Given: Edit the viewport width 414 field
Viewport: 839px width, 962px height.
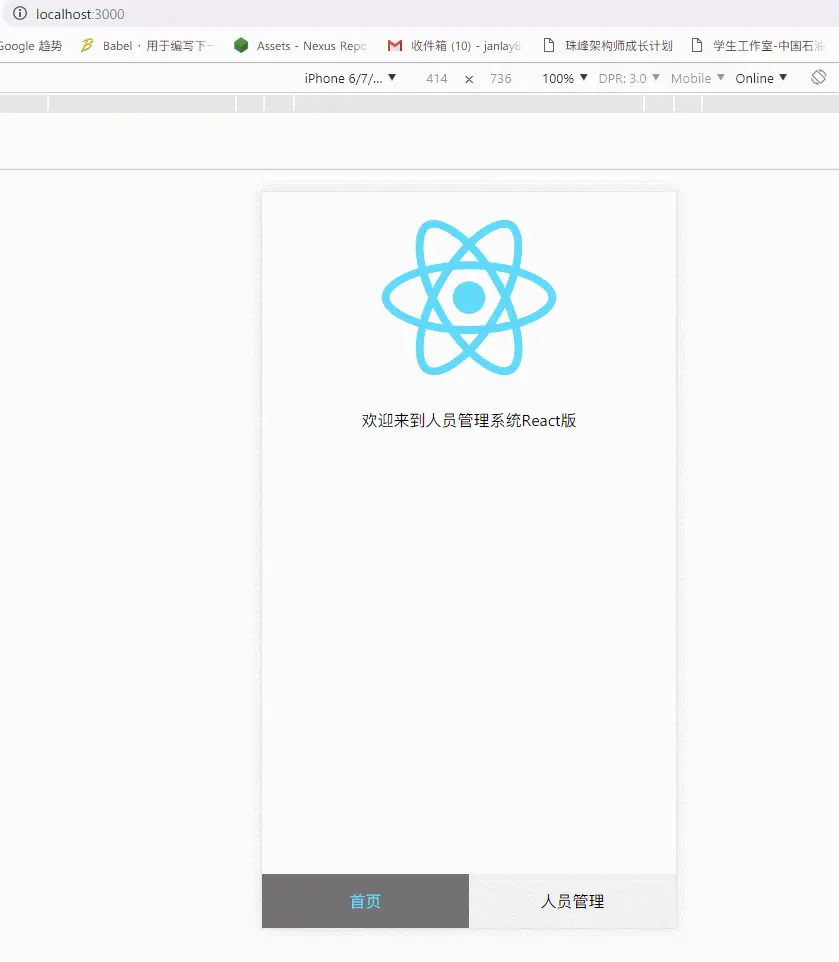Looking at the screenshot, I should point(437,79).
